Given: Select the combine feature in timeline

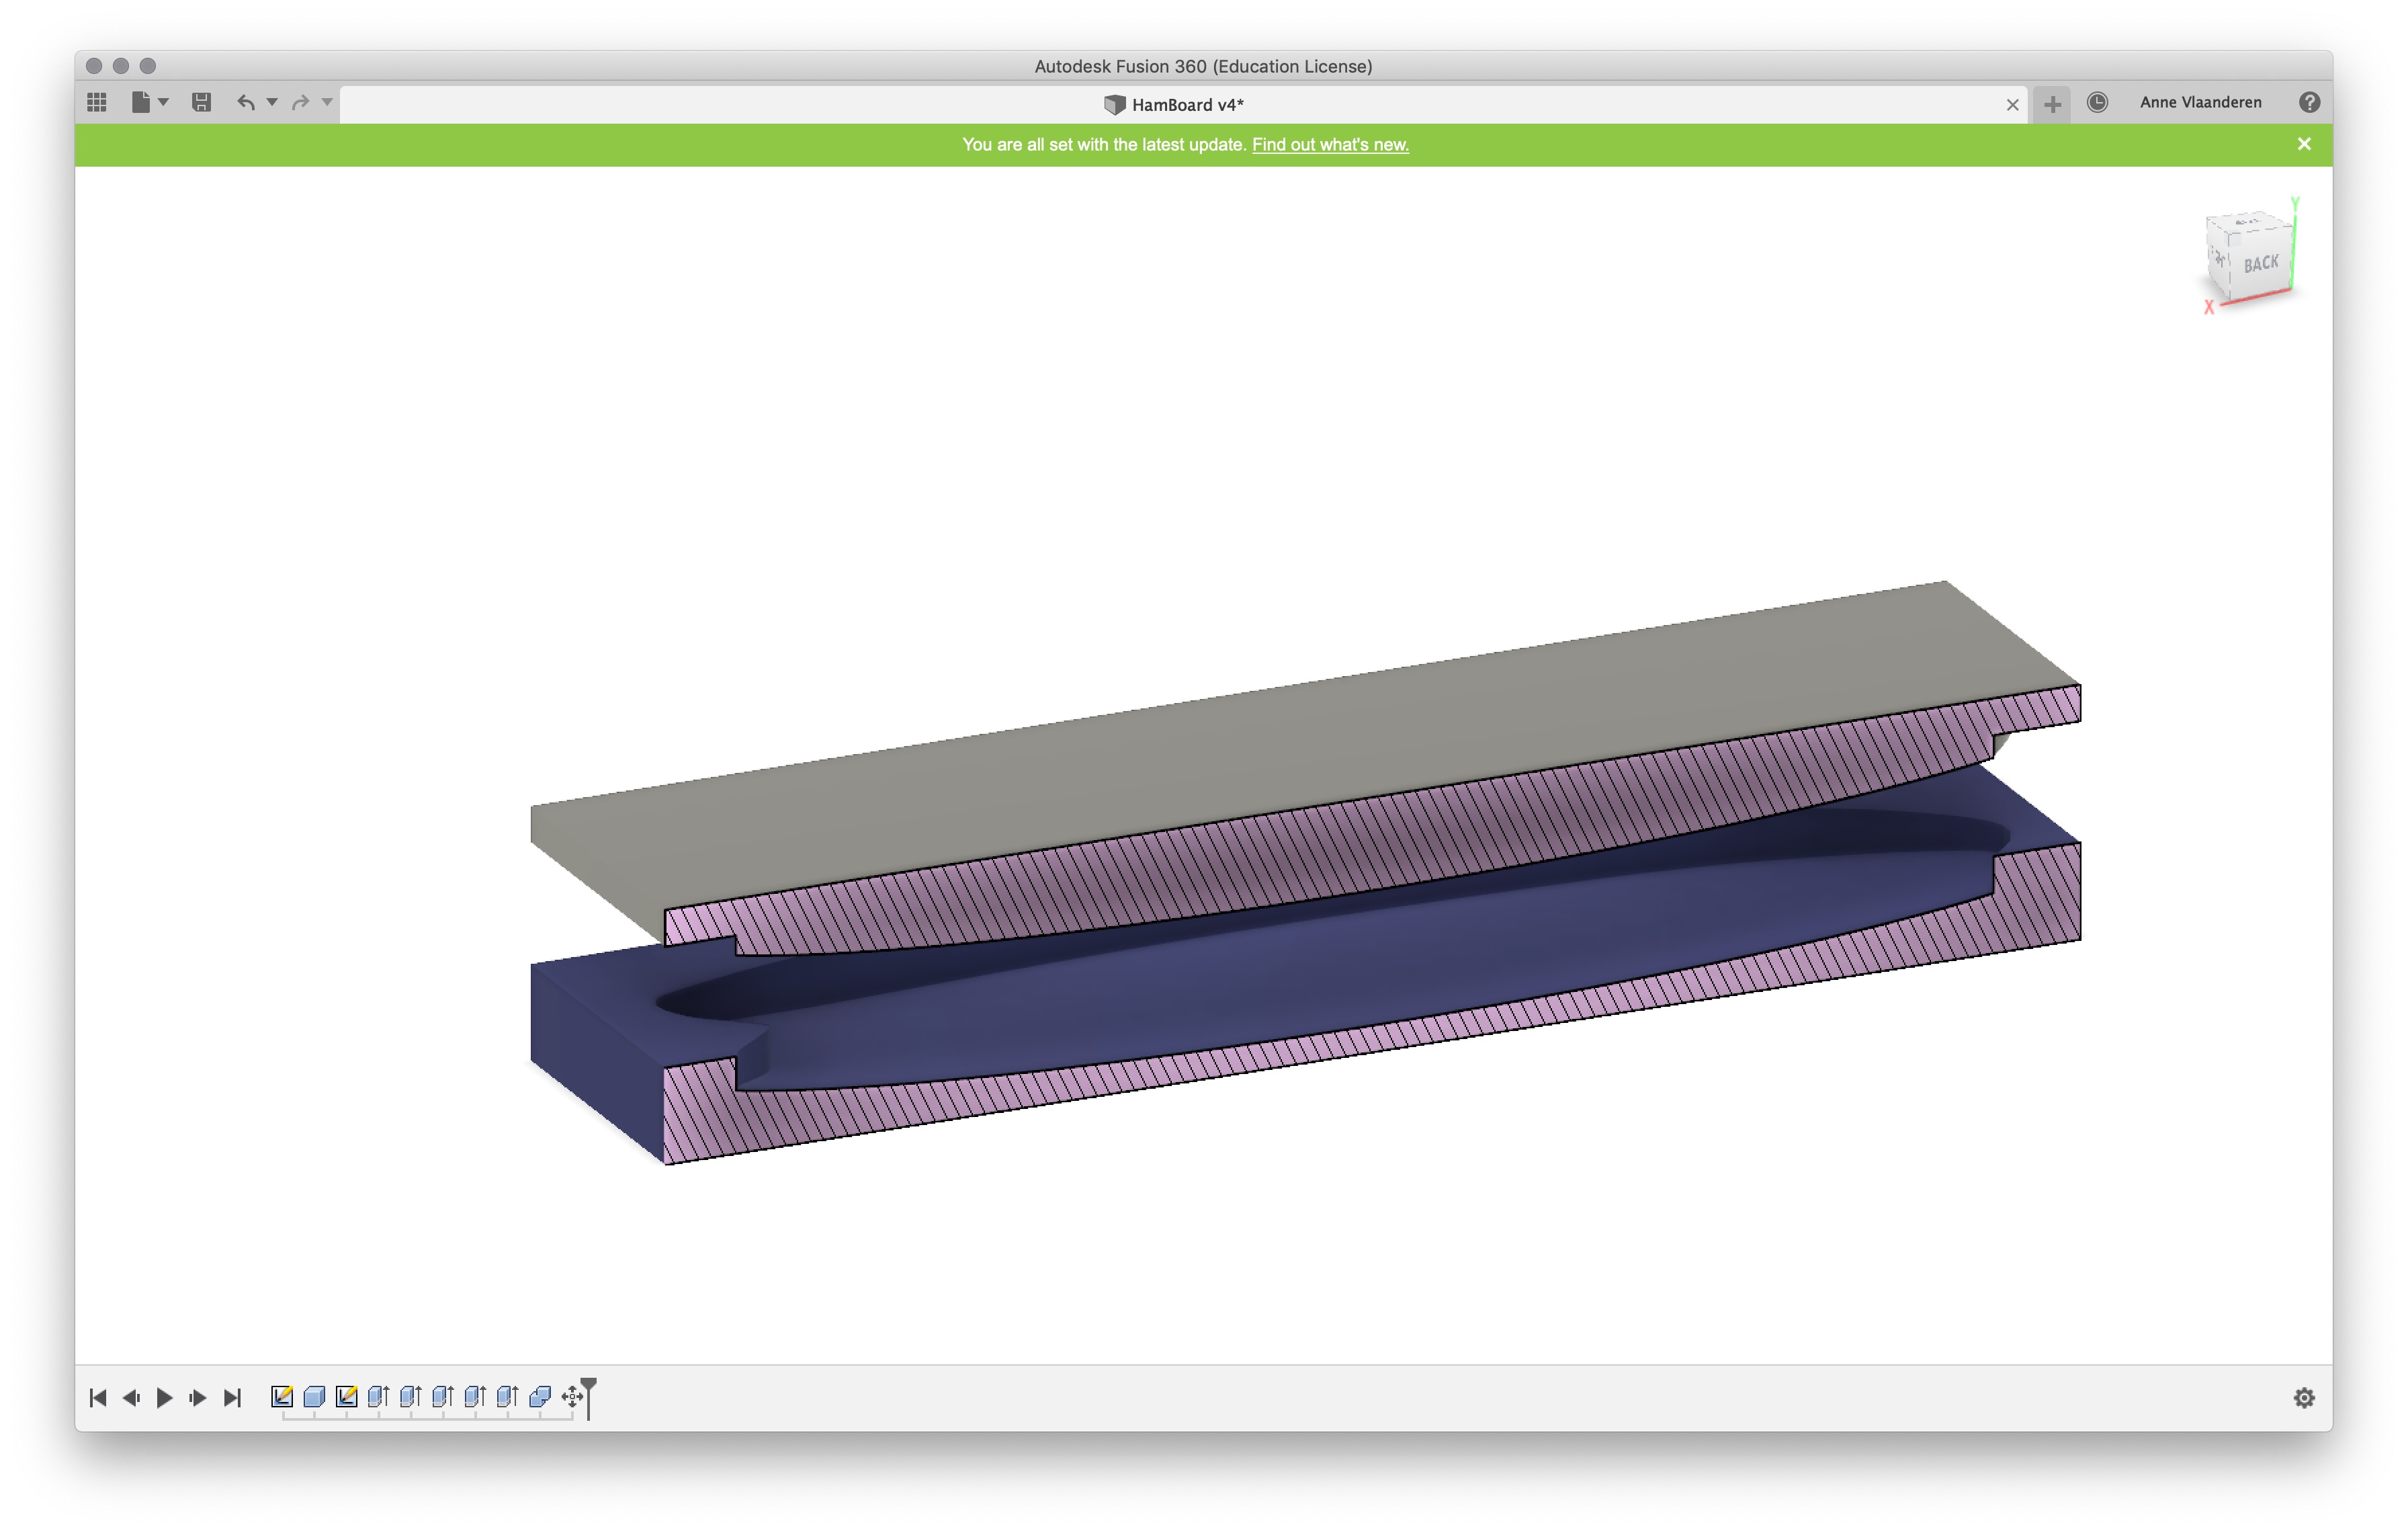Looking at the screenshot, I should click(540, 1396).
